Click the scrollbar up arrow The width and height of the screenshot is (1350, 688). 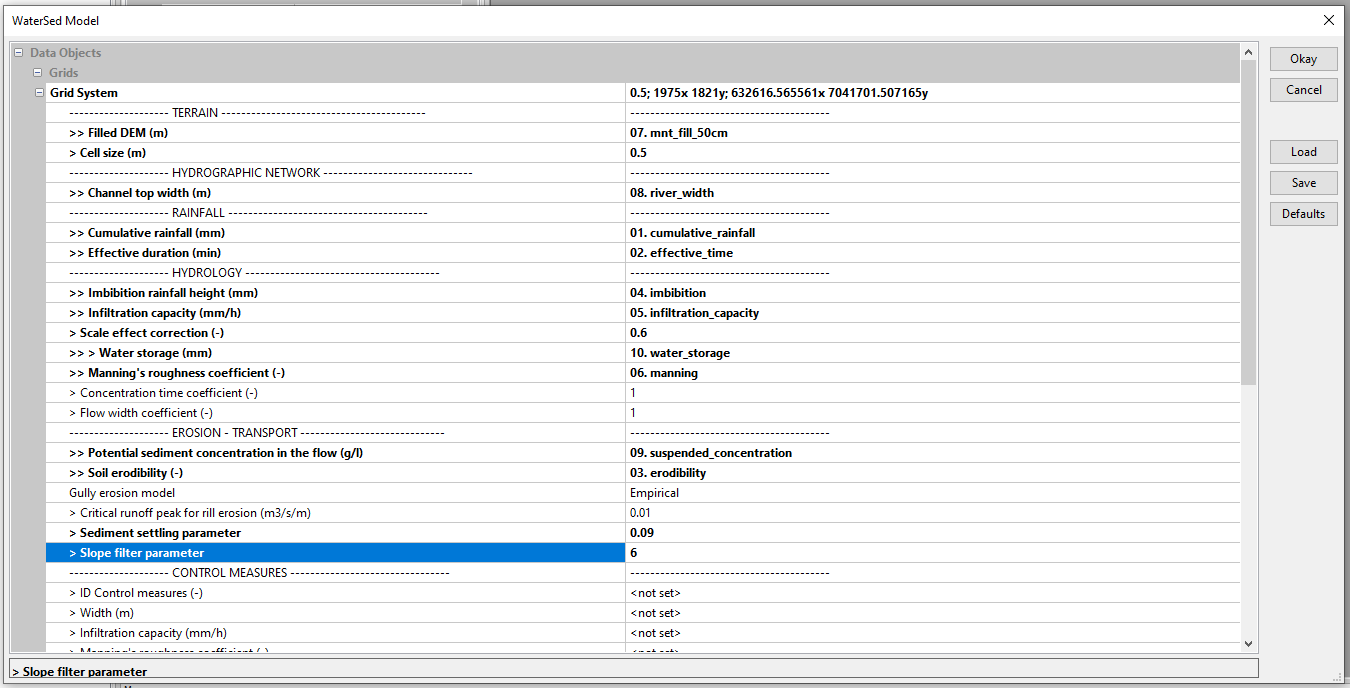point(1248,52)
